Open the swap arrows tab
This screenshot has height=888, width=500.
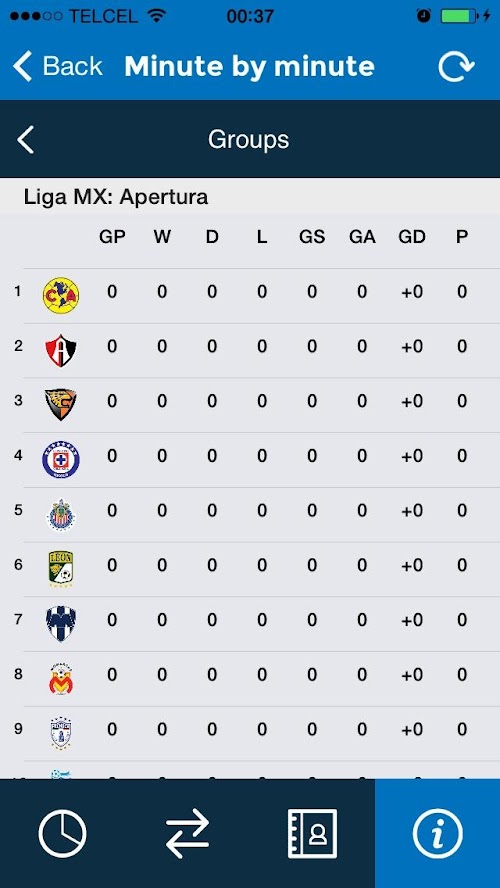pyautogui.click(x=187, y=834)
